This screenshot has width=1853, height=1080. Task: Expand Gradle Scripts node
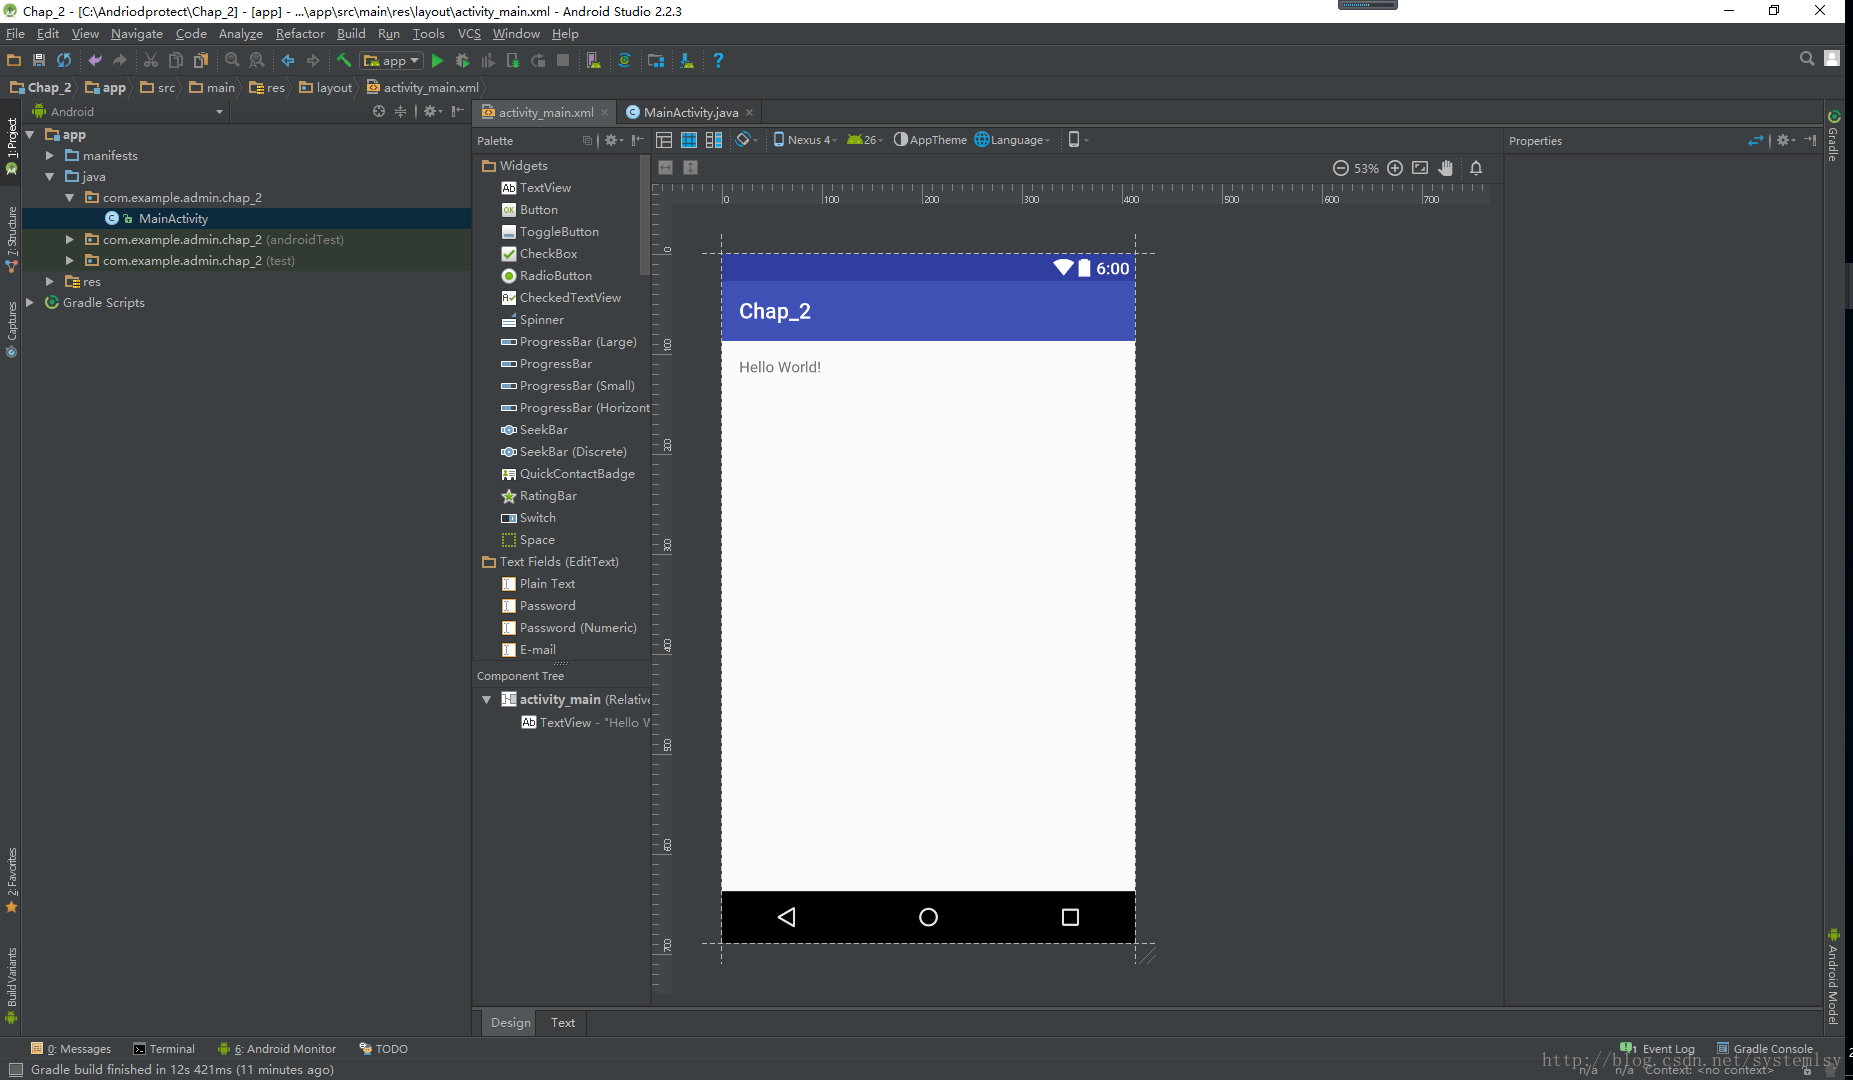point(30,303)
